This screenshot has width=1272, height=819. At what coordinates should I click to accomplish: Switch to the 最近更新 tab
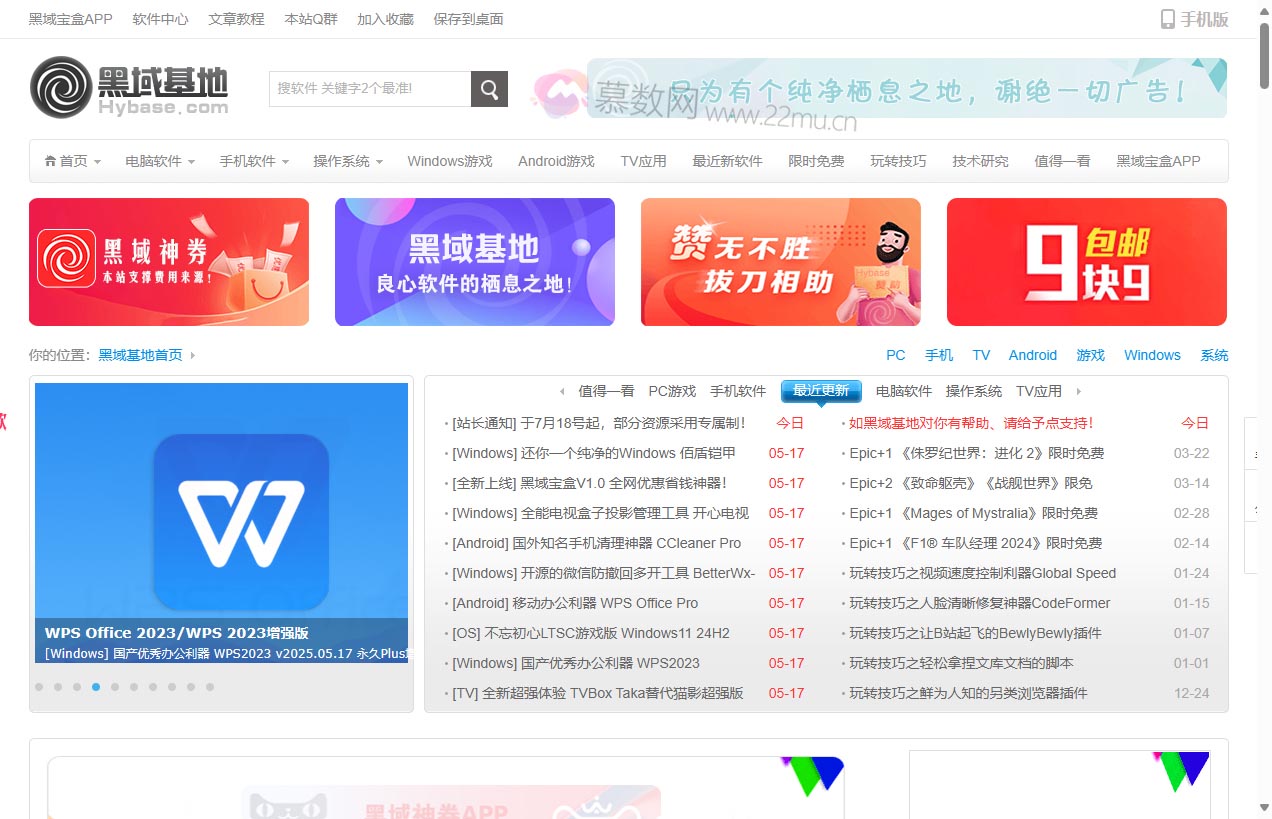coord(821,391)
